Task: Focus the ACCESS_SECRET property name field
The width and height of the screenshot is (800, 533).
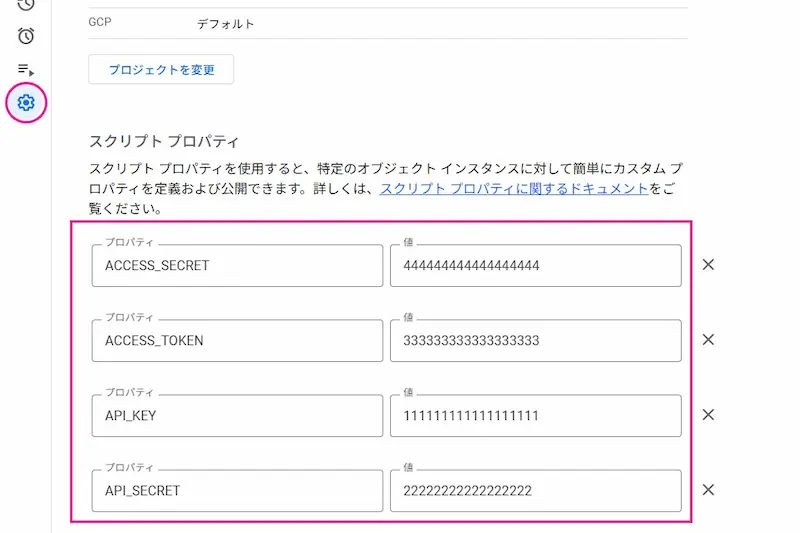Action: coord(236,266)
